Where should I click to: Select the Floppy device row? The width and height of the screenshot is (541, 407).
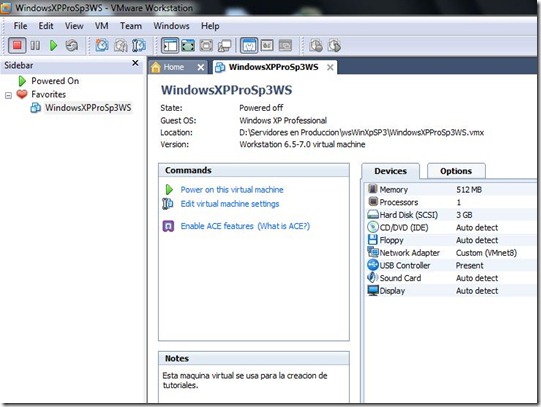(x=450, y=240)
